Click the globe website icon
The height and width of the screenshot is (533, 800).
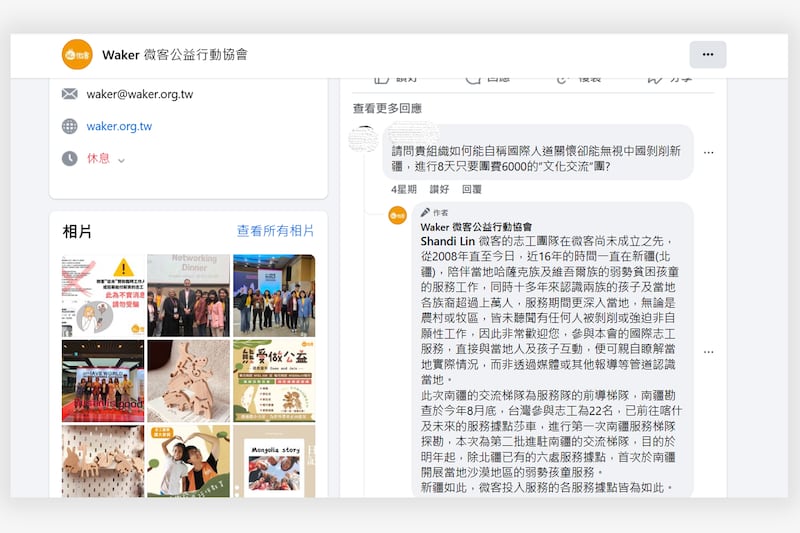69,126
